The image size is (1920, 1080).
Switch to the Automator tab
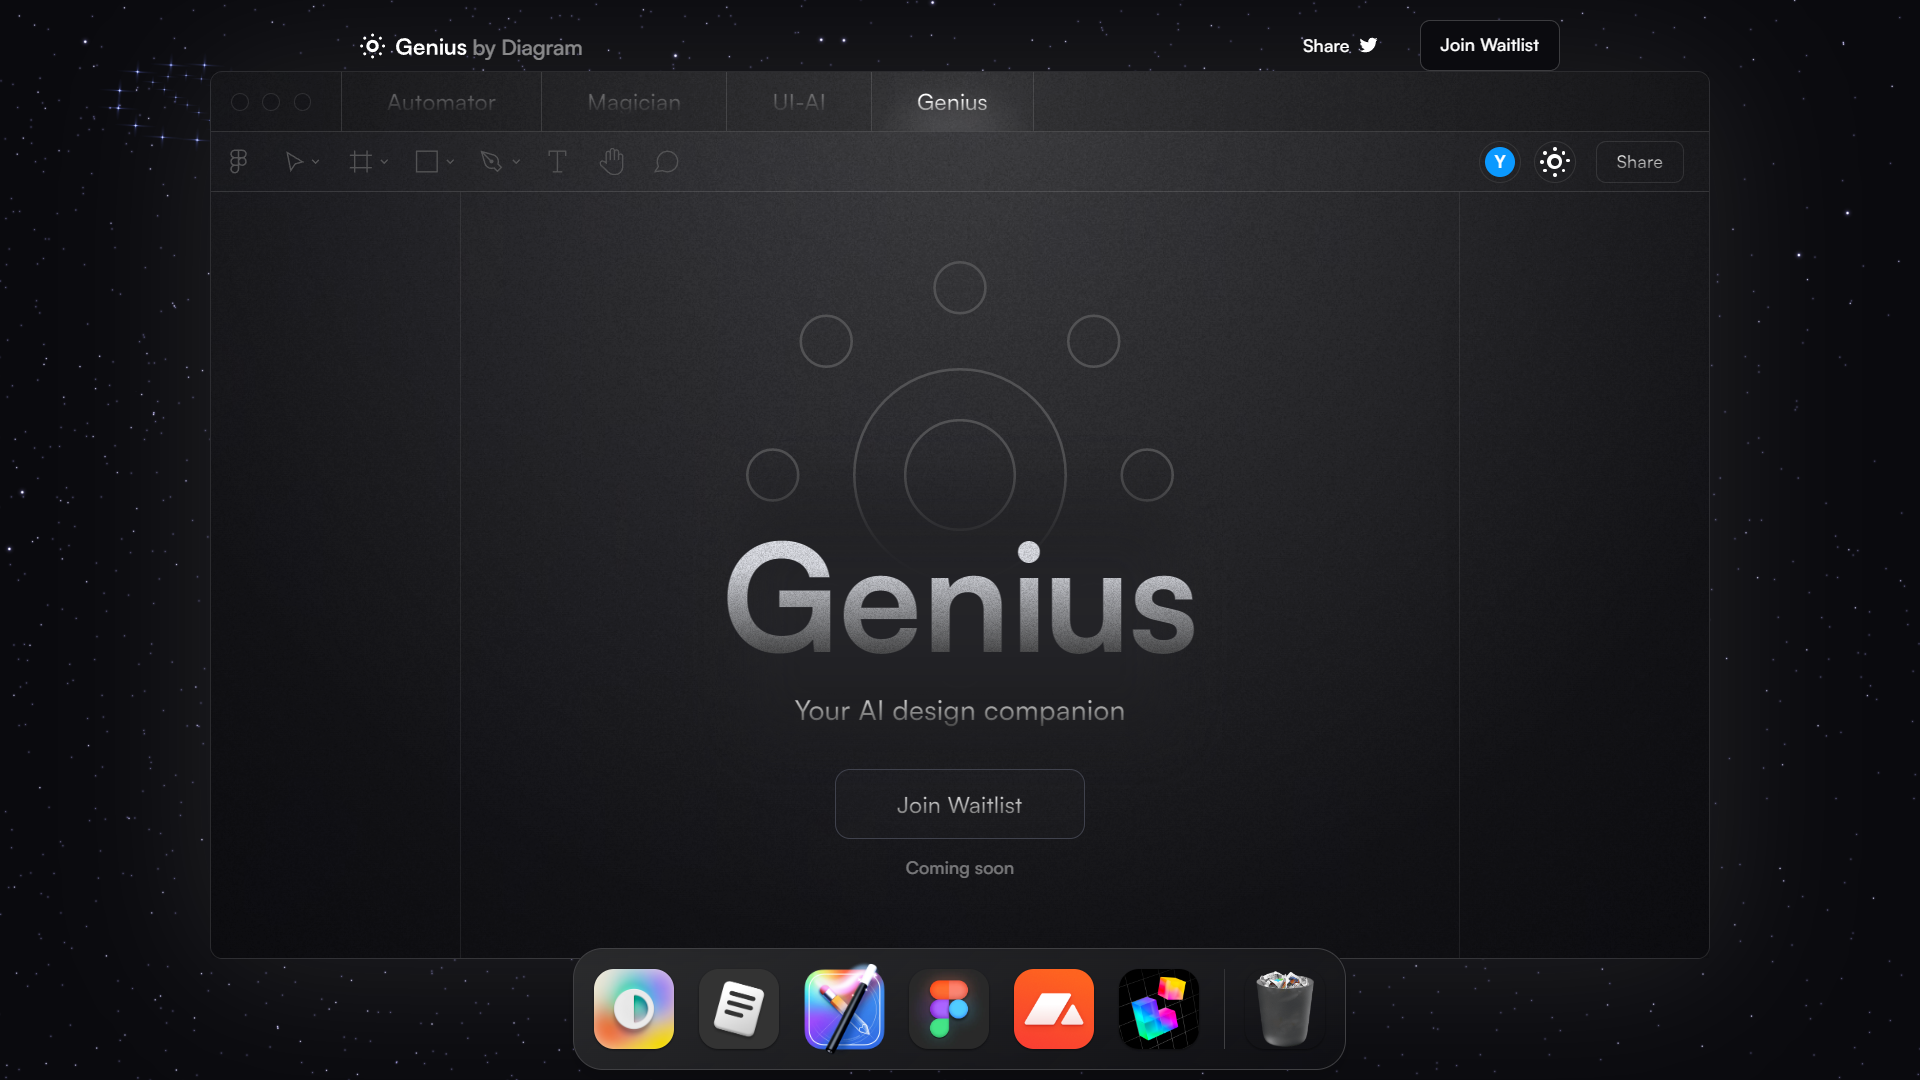click(x=441, y=102)
